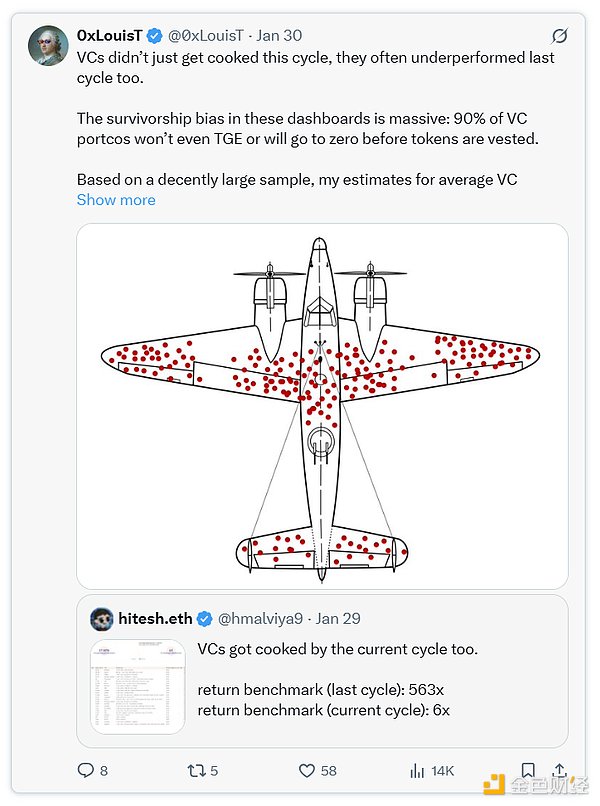
Task: Open the view analytics bar-chart icon
Action: point(418,770)
